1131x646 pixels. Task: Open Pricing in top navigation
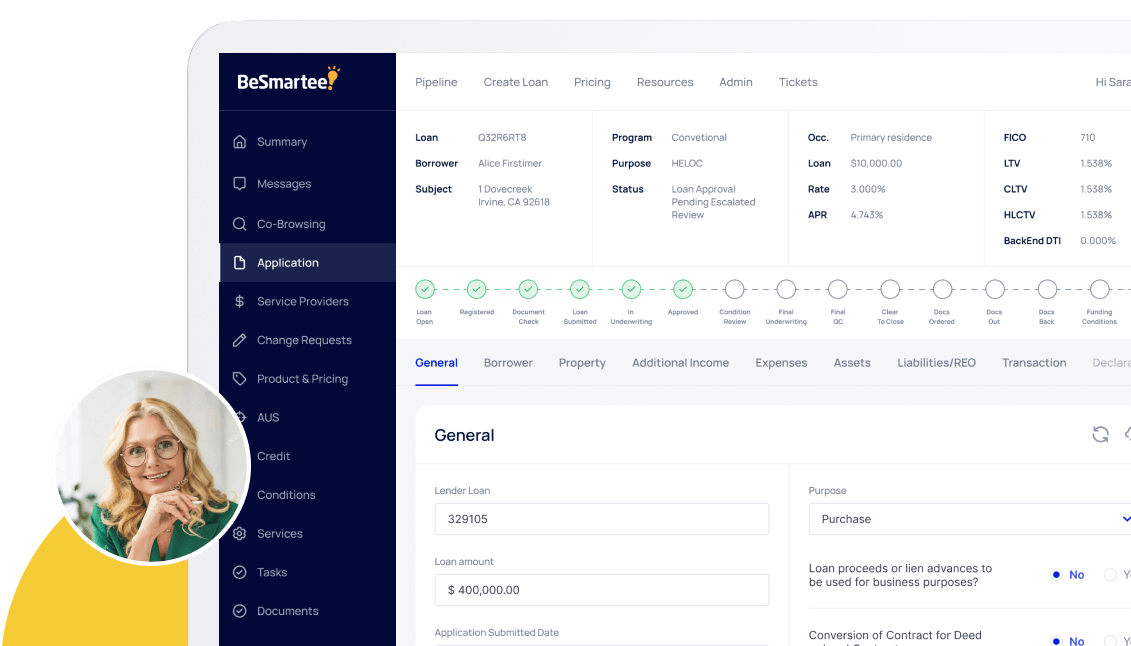(592, 82)
